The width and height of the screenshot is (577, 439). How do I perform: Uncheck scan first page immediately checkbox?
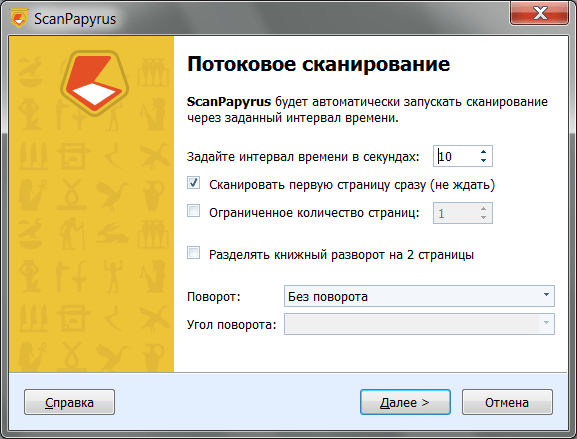[x=194, y=183]
